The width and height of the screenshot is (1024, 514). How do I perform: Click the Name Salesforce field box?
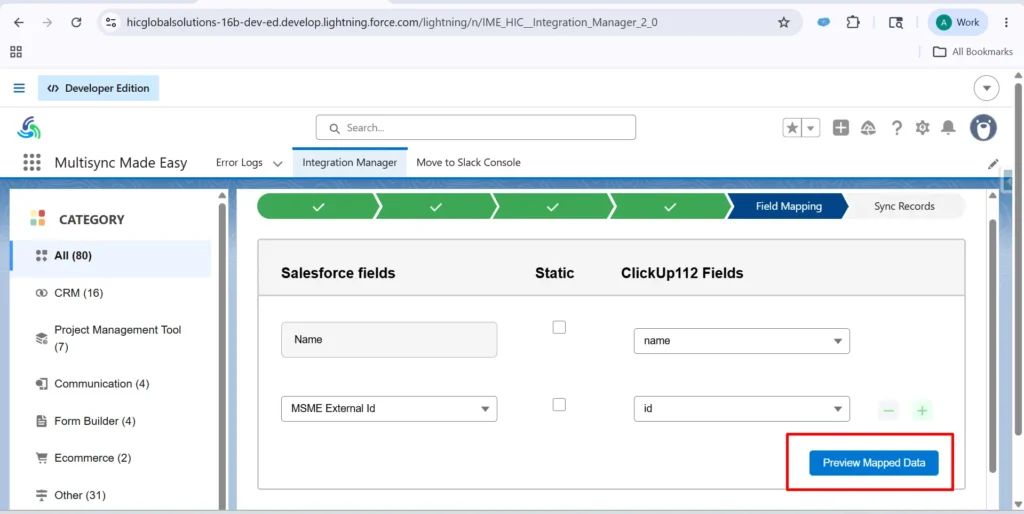pos(389,340)
